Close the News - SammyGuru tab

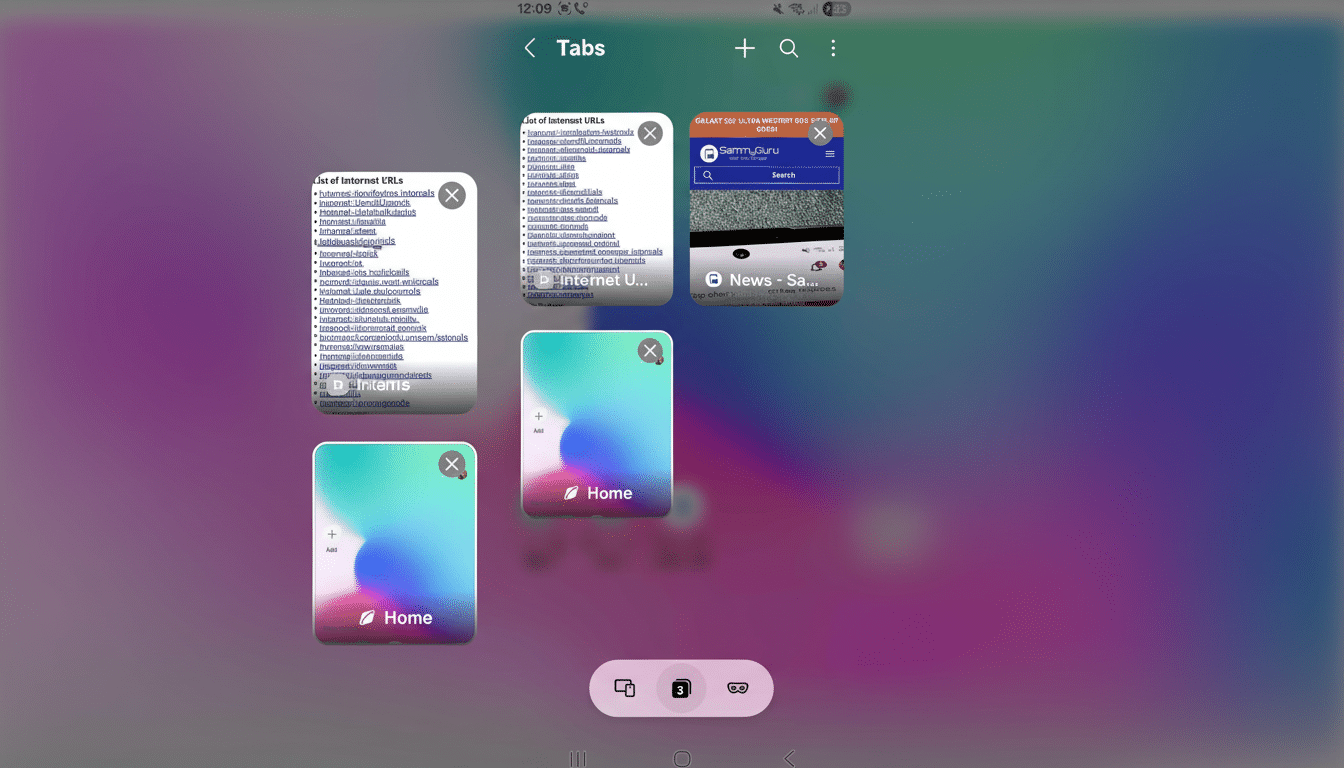(820, 133)
